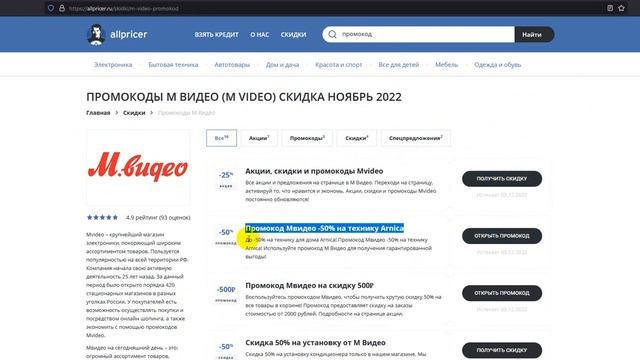
Task: Select the Промокоды filter tab
Action: pos(307,138)
